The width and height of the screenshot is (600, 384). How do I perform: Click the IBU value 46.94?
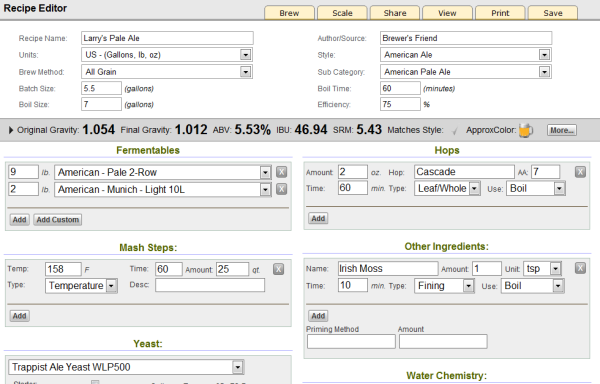[x=311, y=130]
